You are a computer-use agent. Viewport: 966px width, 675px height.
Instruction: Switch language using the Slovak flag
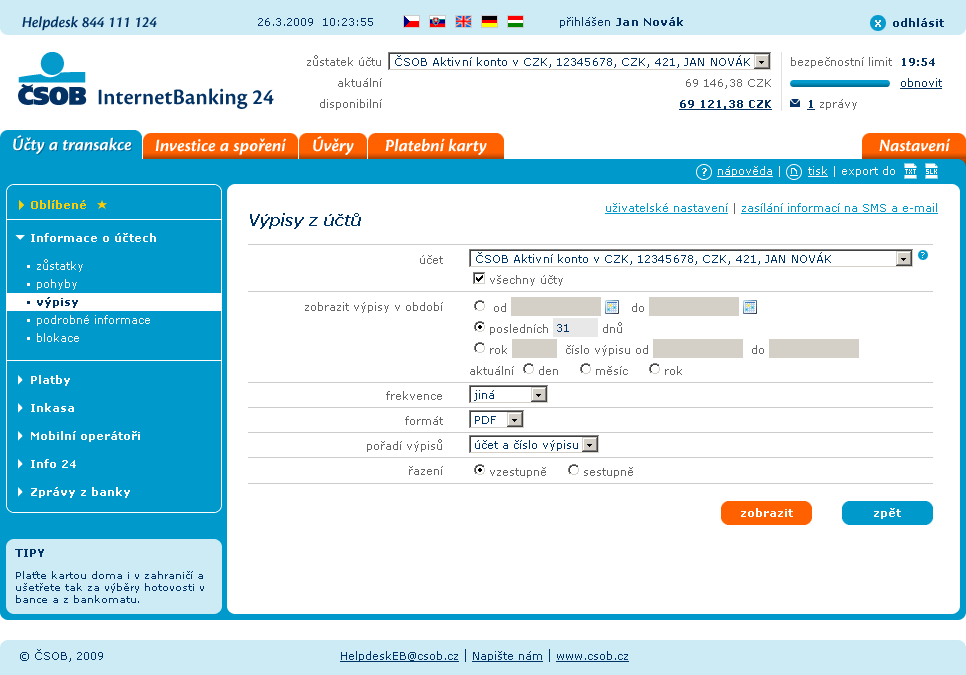tap(437, 22)
